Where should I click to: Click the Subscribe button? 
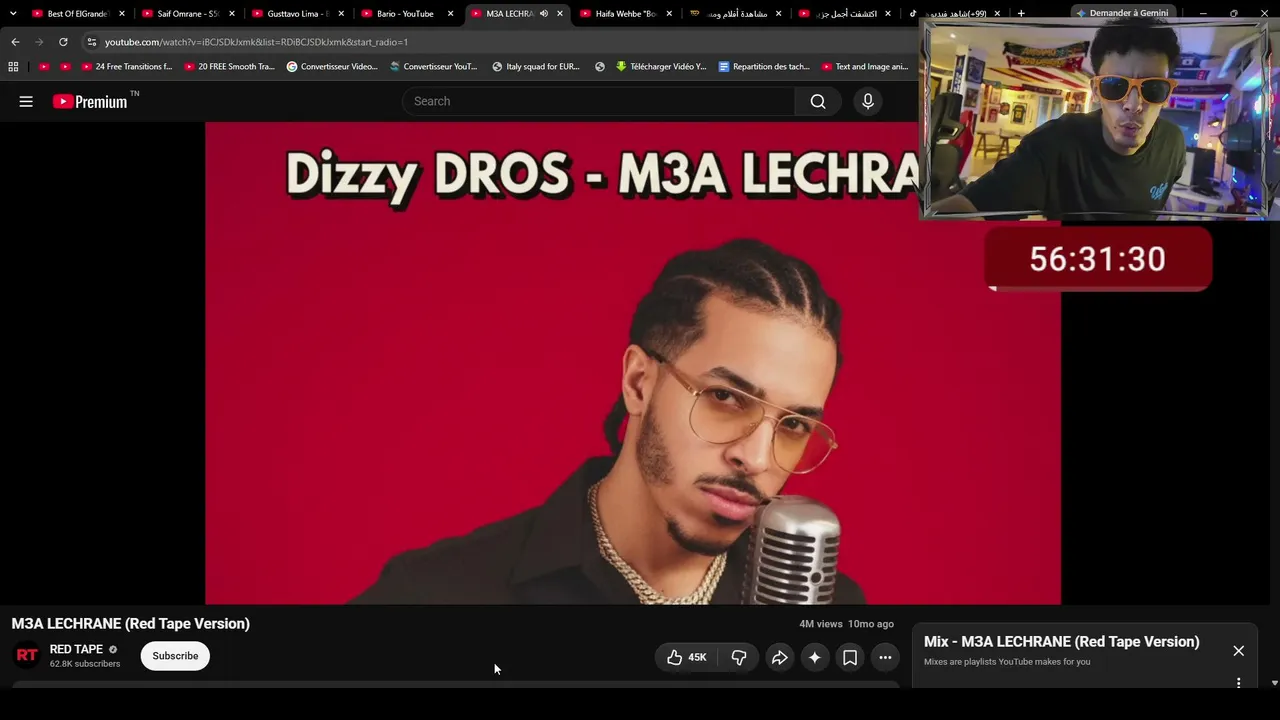pos(175,656)
